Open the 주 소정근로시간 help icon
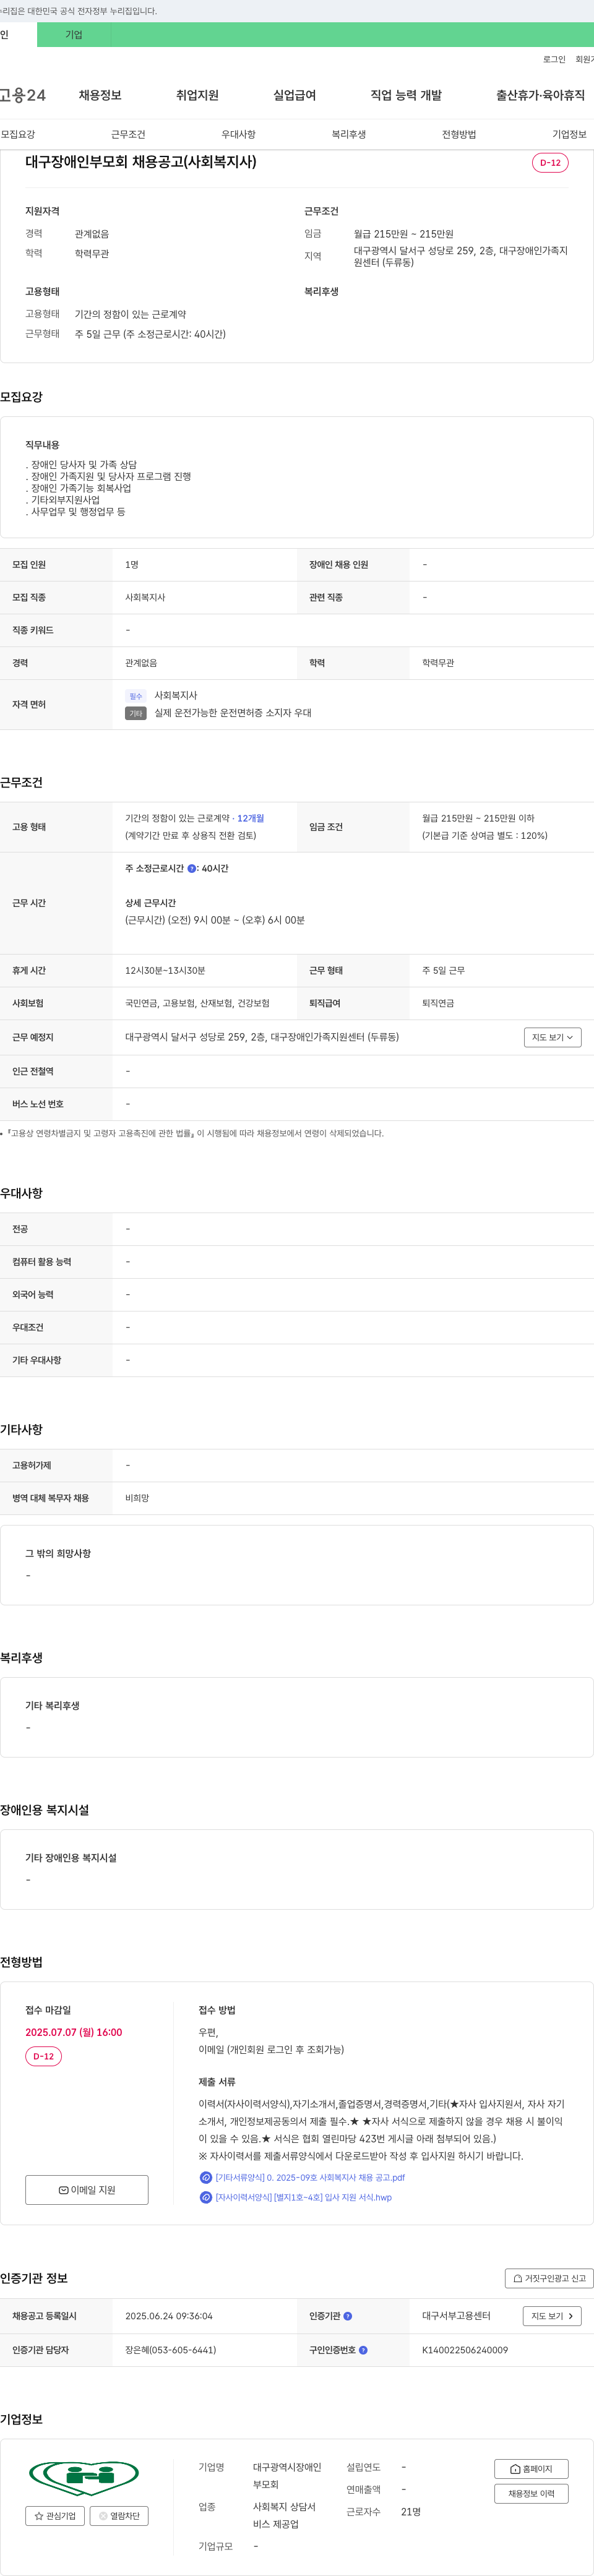 192,868
